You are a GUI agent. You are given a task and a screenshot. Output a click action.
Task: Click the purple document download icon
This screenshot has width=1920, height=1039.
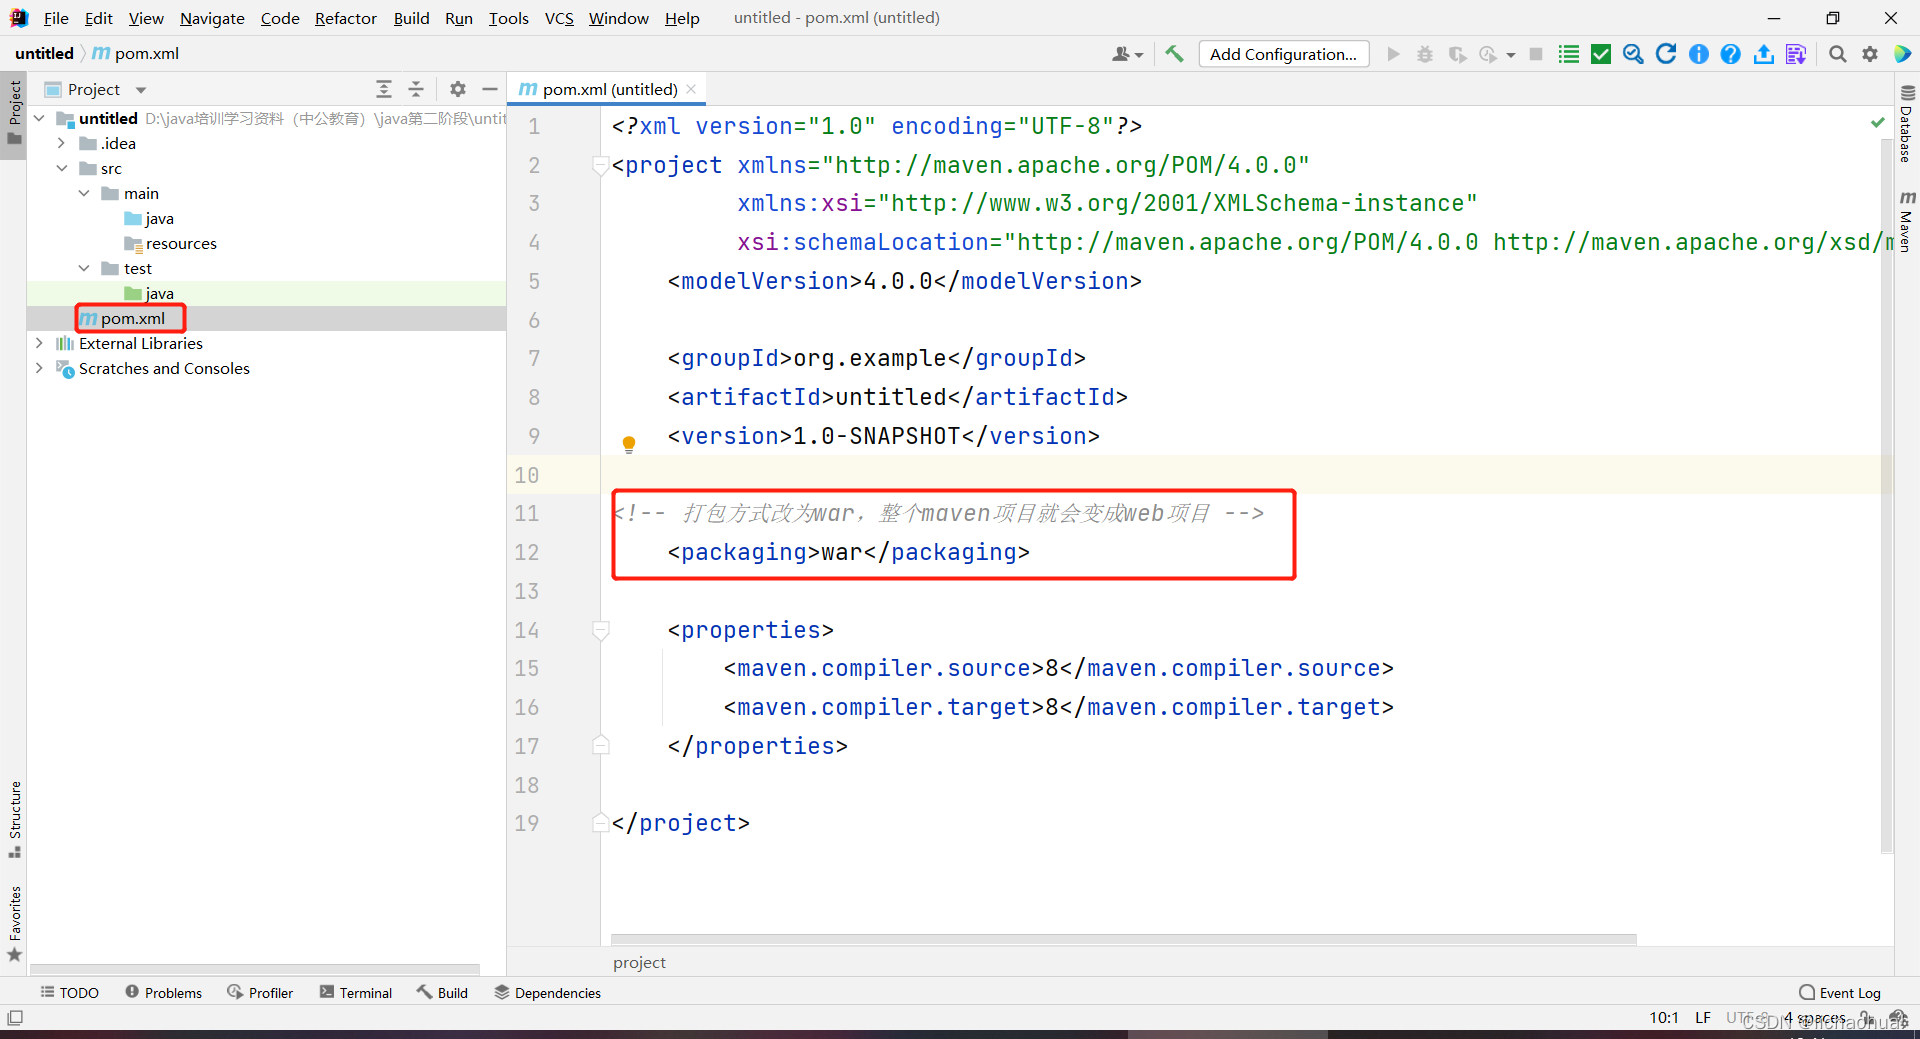point(1796,54)
